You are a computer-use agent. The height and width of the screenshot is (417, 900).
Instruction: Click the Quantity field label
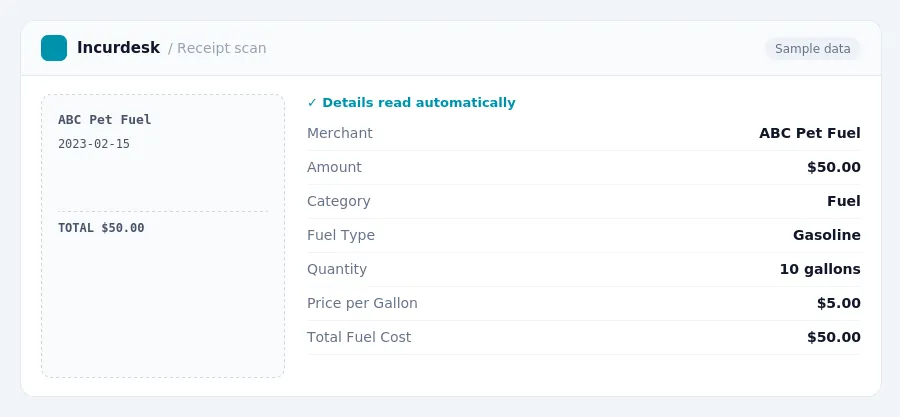[x=337, y=269]
